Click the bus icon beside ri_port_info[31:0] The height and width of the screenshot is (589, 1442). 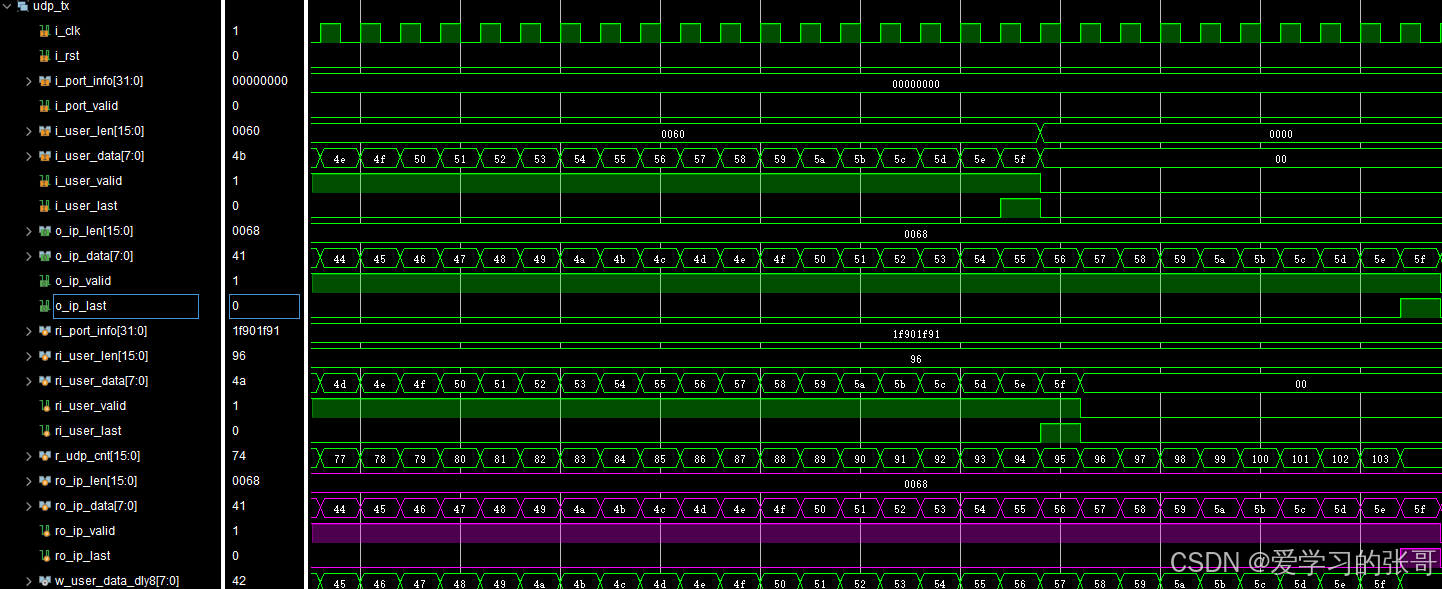coord(44,331)
